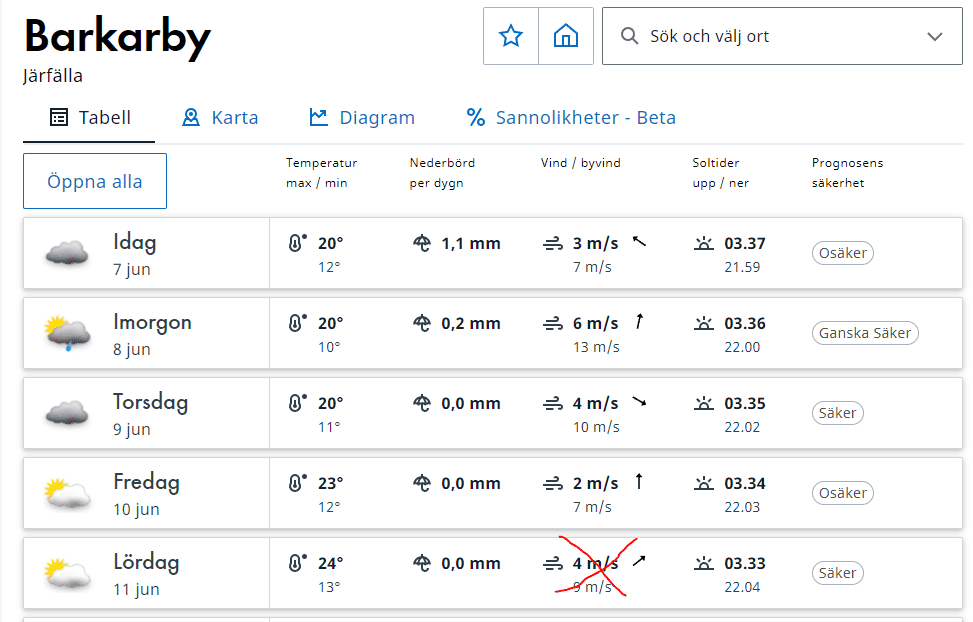
Task: Click the Barkarby page heading
Action: pyautogui.click(x=118, y=37)
